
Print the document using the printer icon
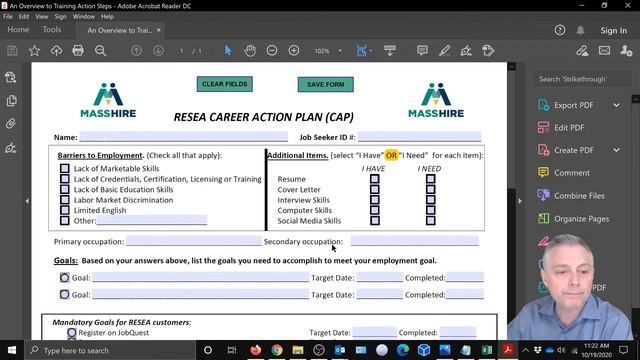click(x=78, y=51)
